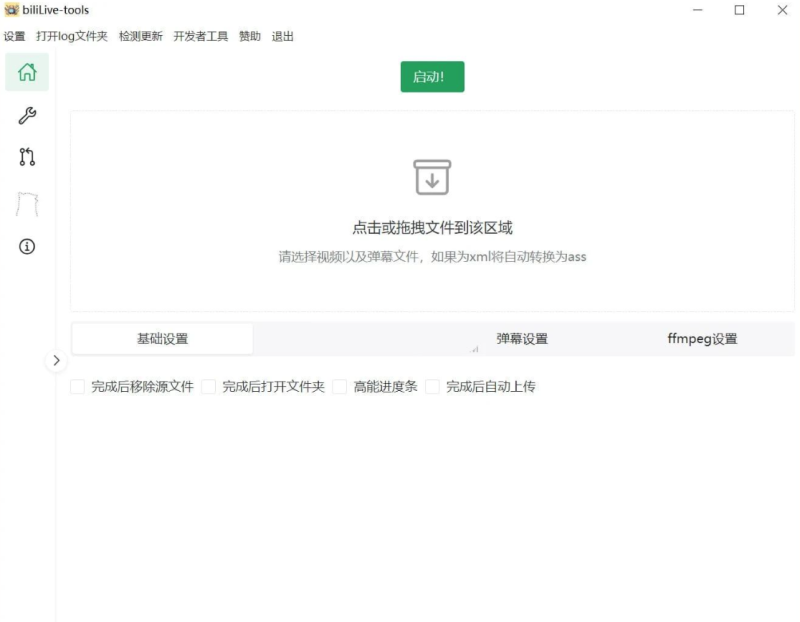Open the wrench tools page
800x622 pixels.
[27, 115]
